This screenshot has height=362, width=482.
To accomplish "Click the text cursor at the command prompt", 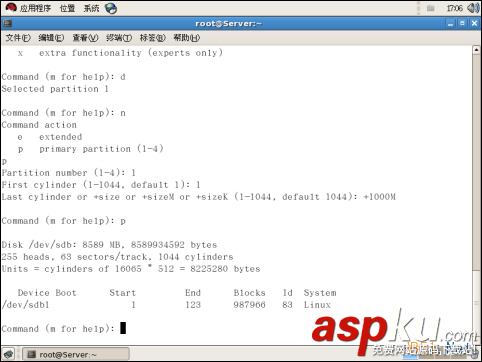I will pyautogui.click(x=123, y=328).
